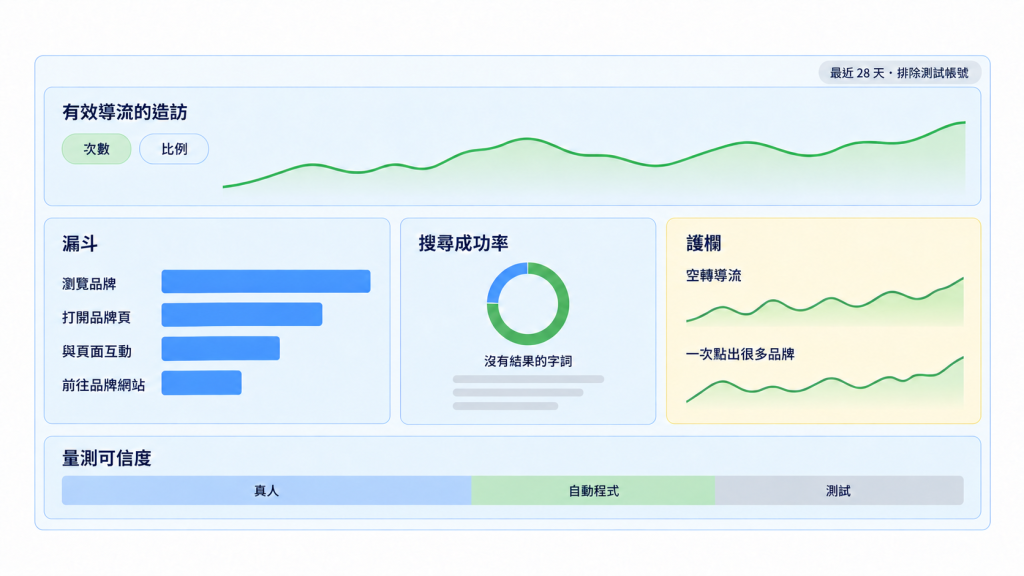1024x576 pixels.
Task: Select the 真人 segment in the reliability bar
Action: click(266, 490)
